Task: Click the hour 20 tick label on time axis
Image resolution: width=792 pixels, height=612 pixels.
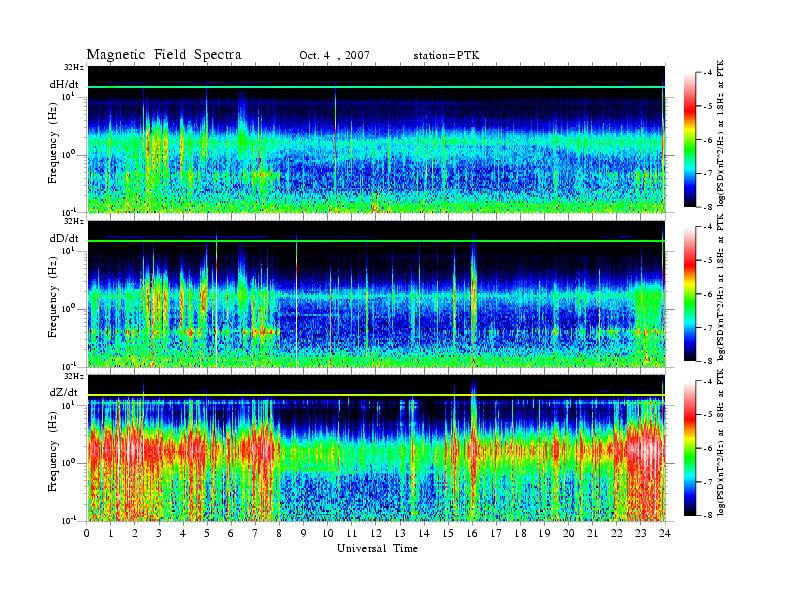Action: [x=569, y=533]
